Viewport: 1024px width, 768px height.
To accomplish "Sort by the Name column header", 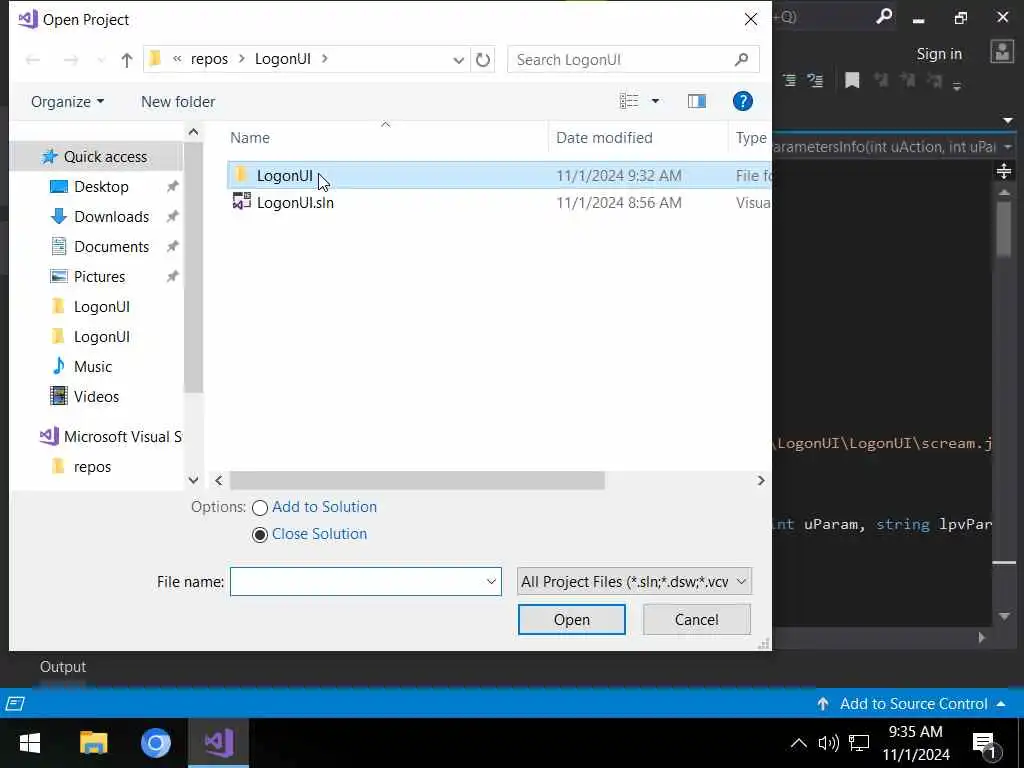I will pos(249,138).
